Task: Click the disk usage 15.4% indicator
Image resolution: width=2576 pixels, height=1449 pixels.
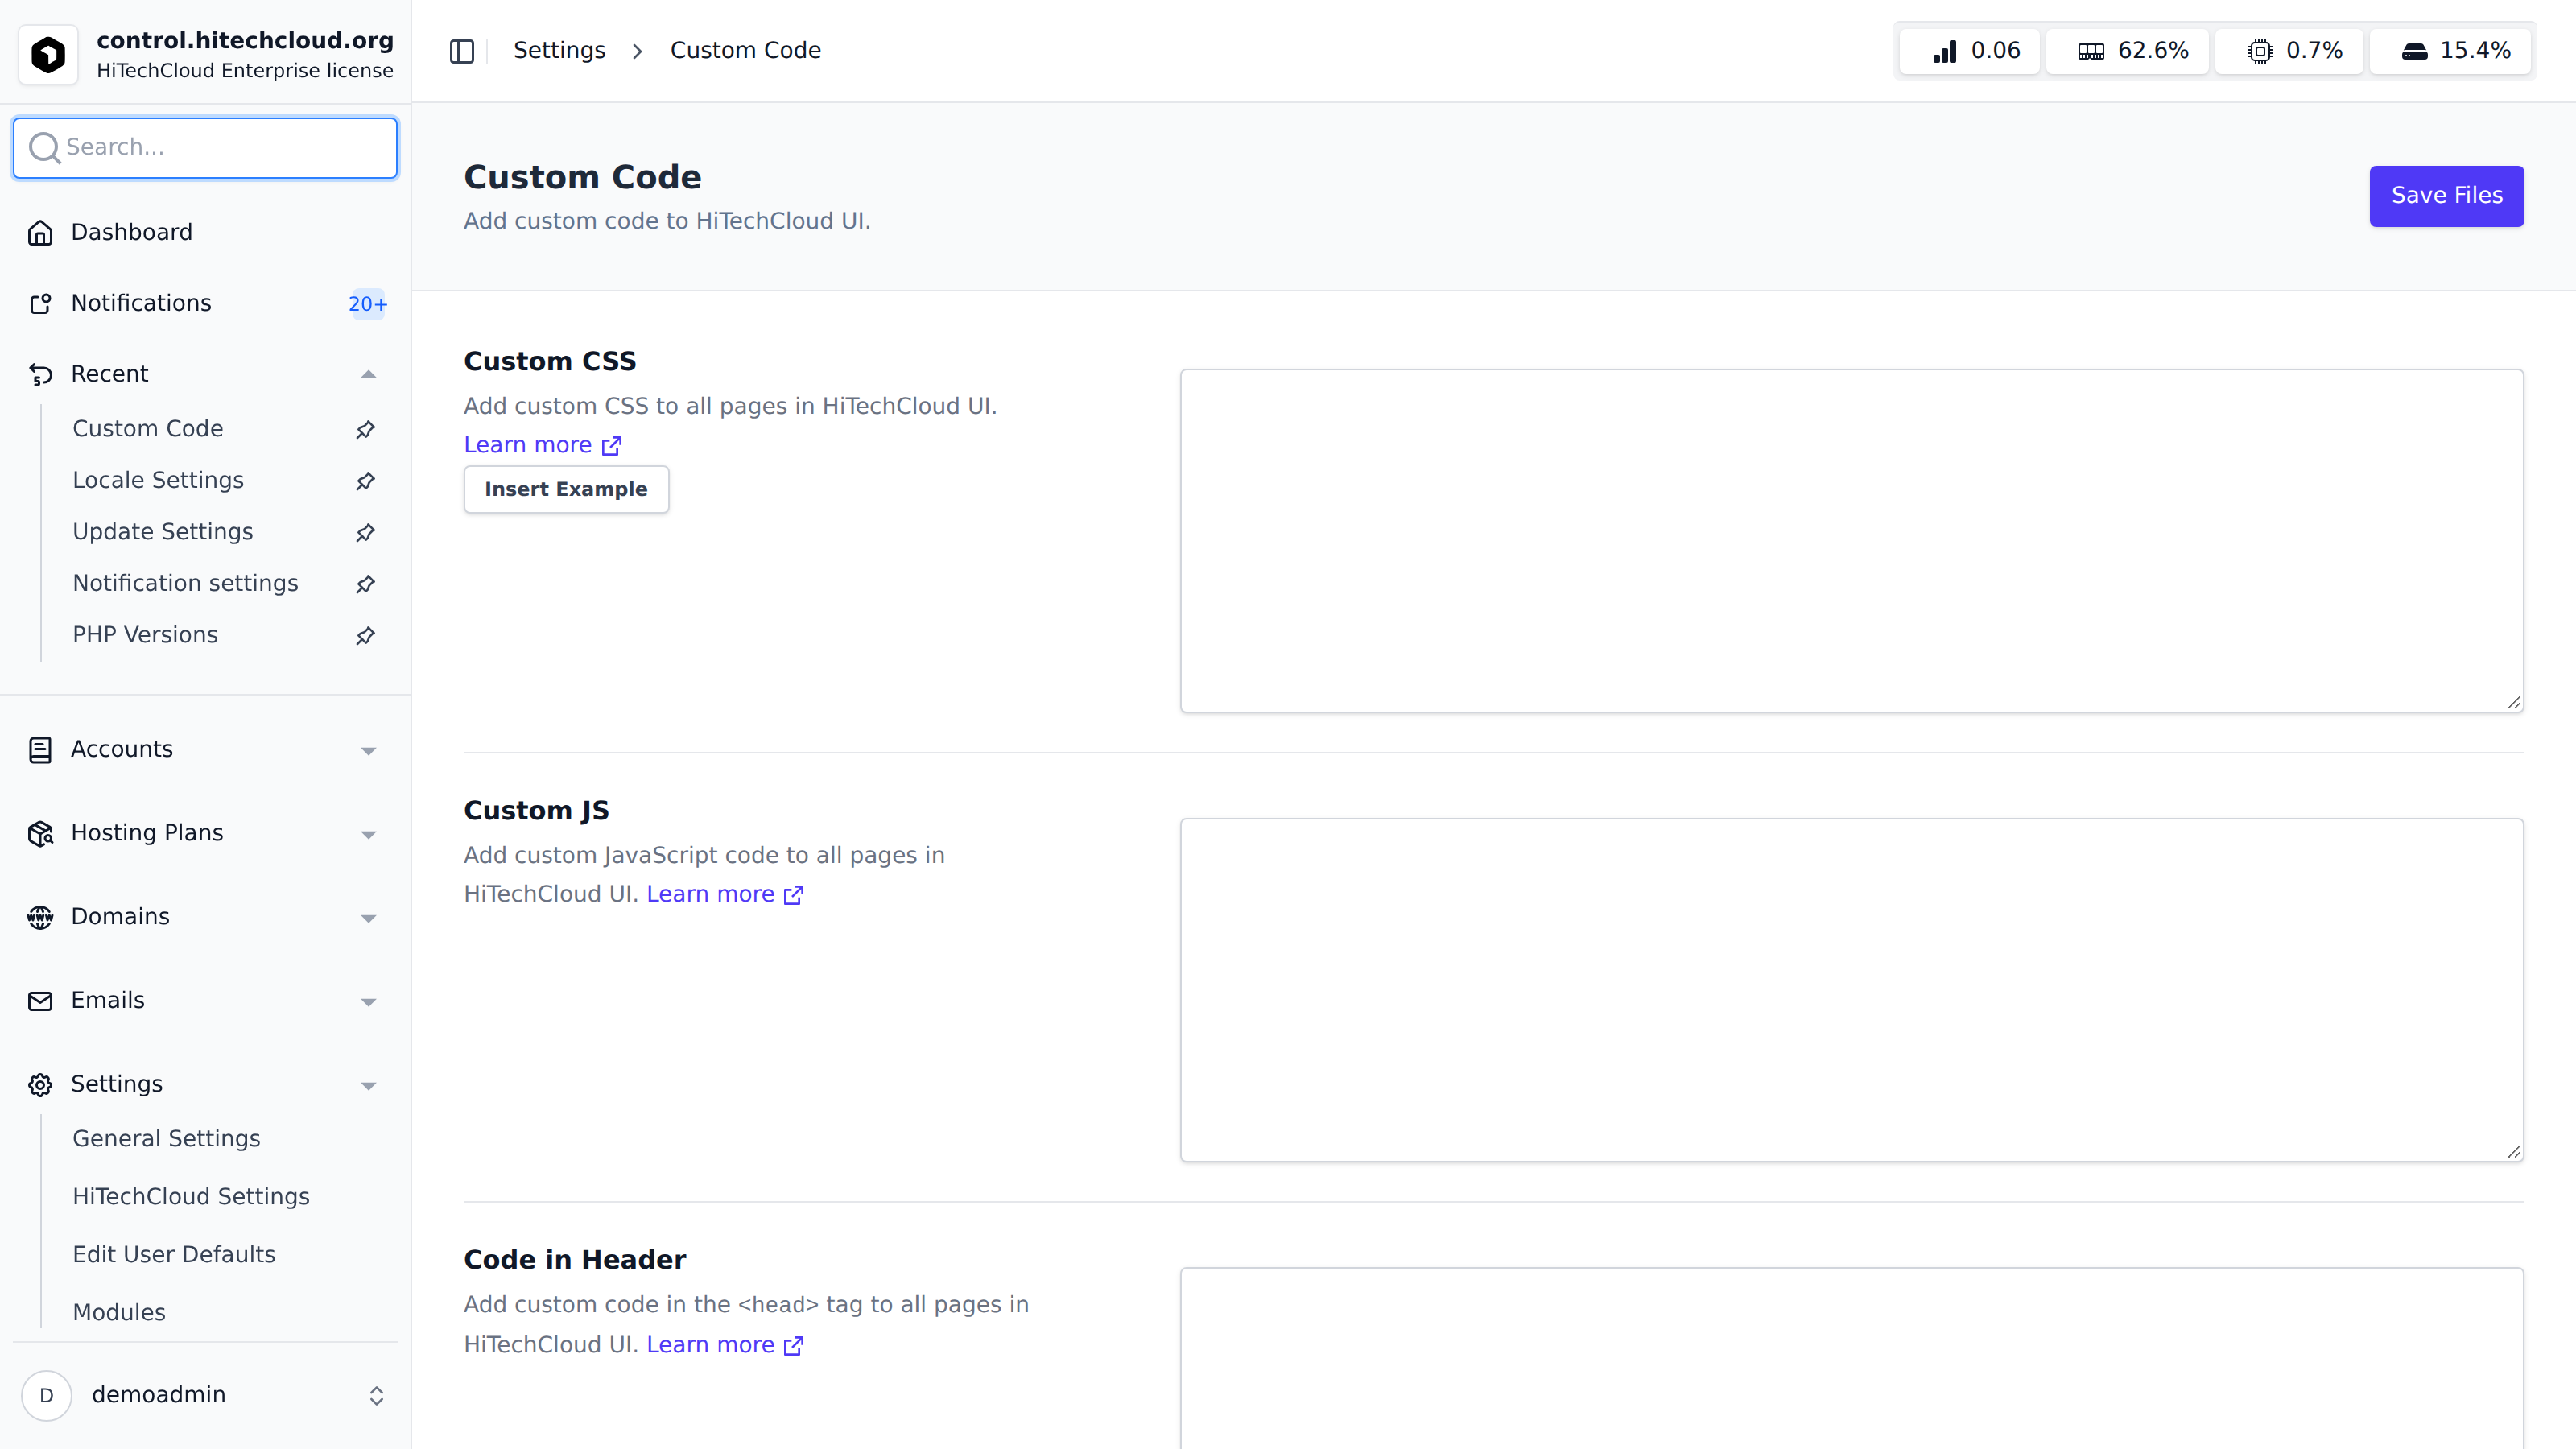Action: (2450, 51)
